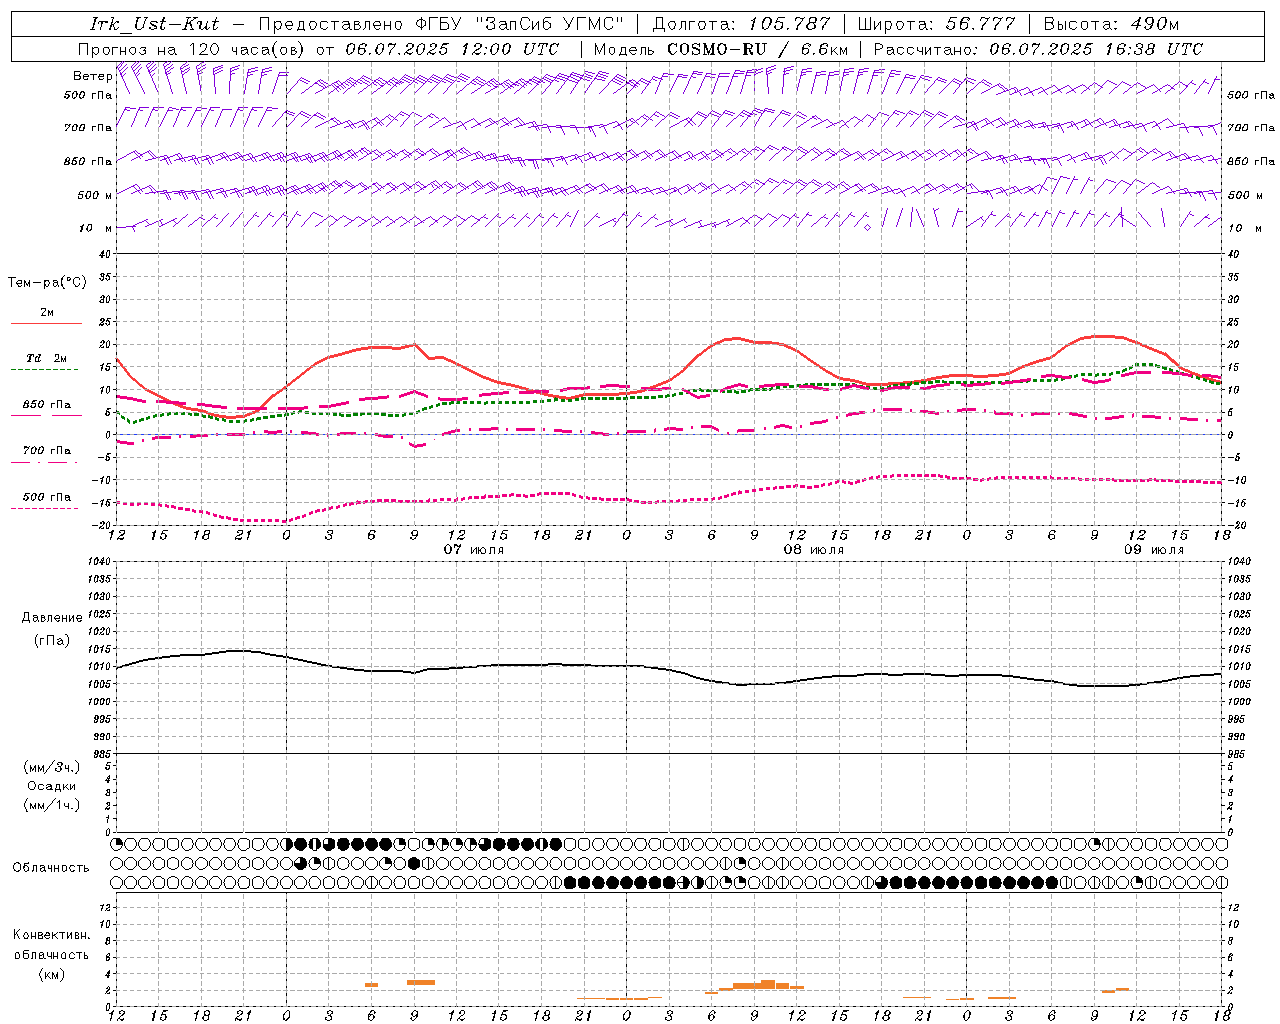The height and width of the screenshot is (1024, 1280).
Task: Click the "Долгота: 105.787" header field
Action: click(x=741, y=24)
